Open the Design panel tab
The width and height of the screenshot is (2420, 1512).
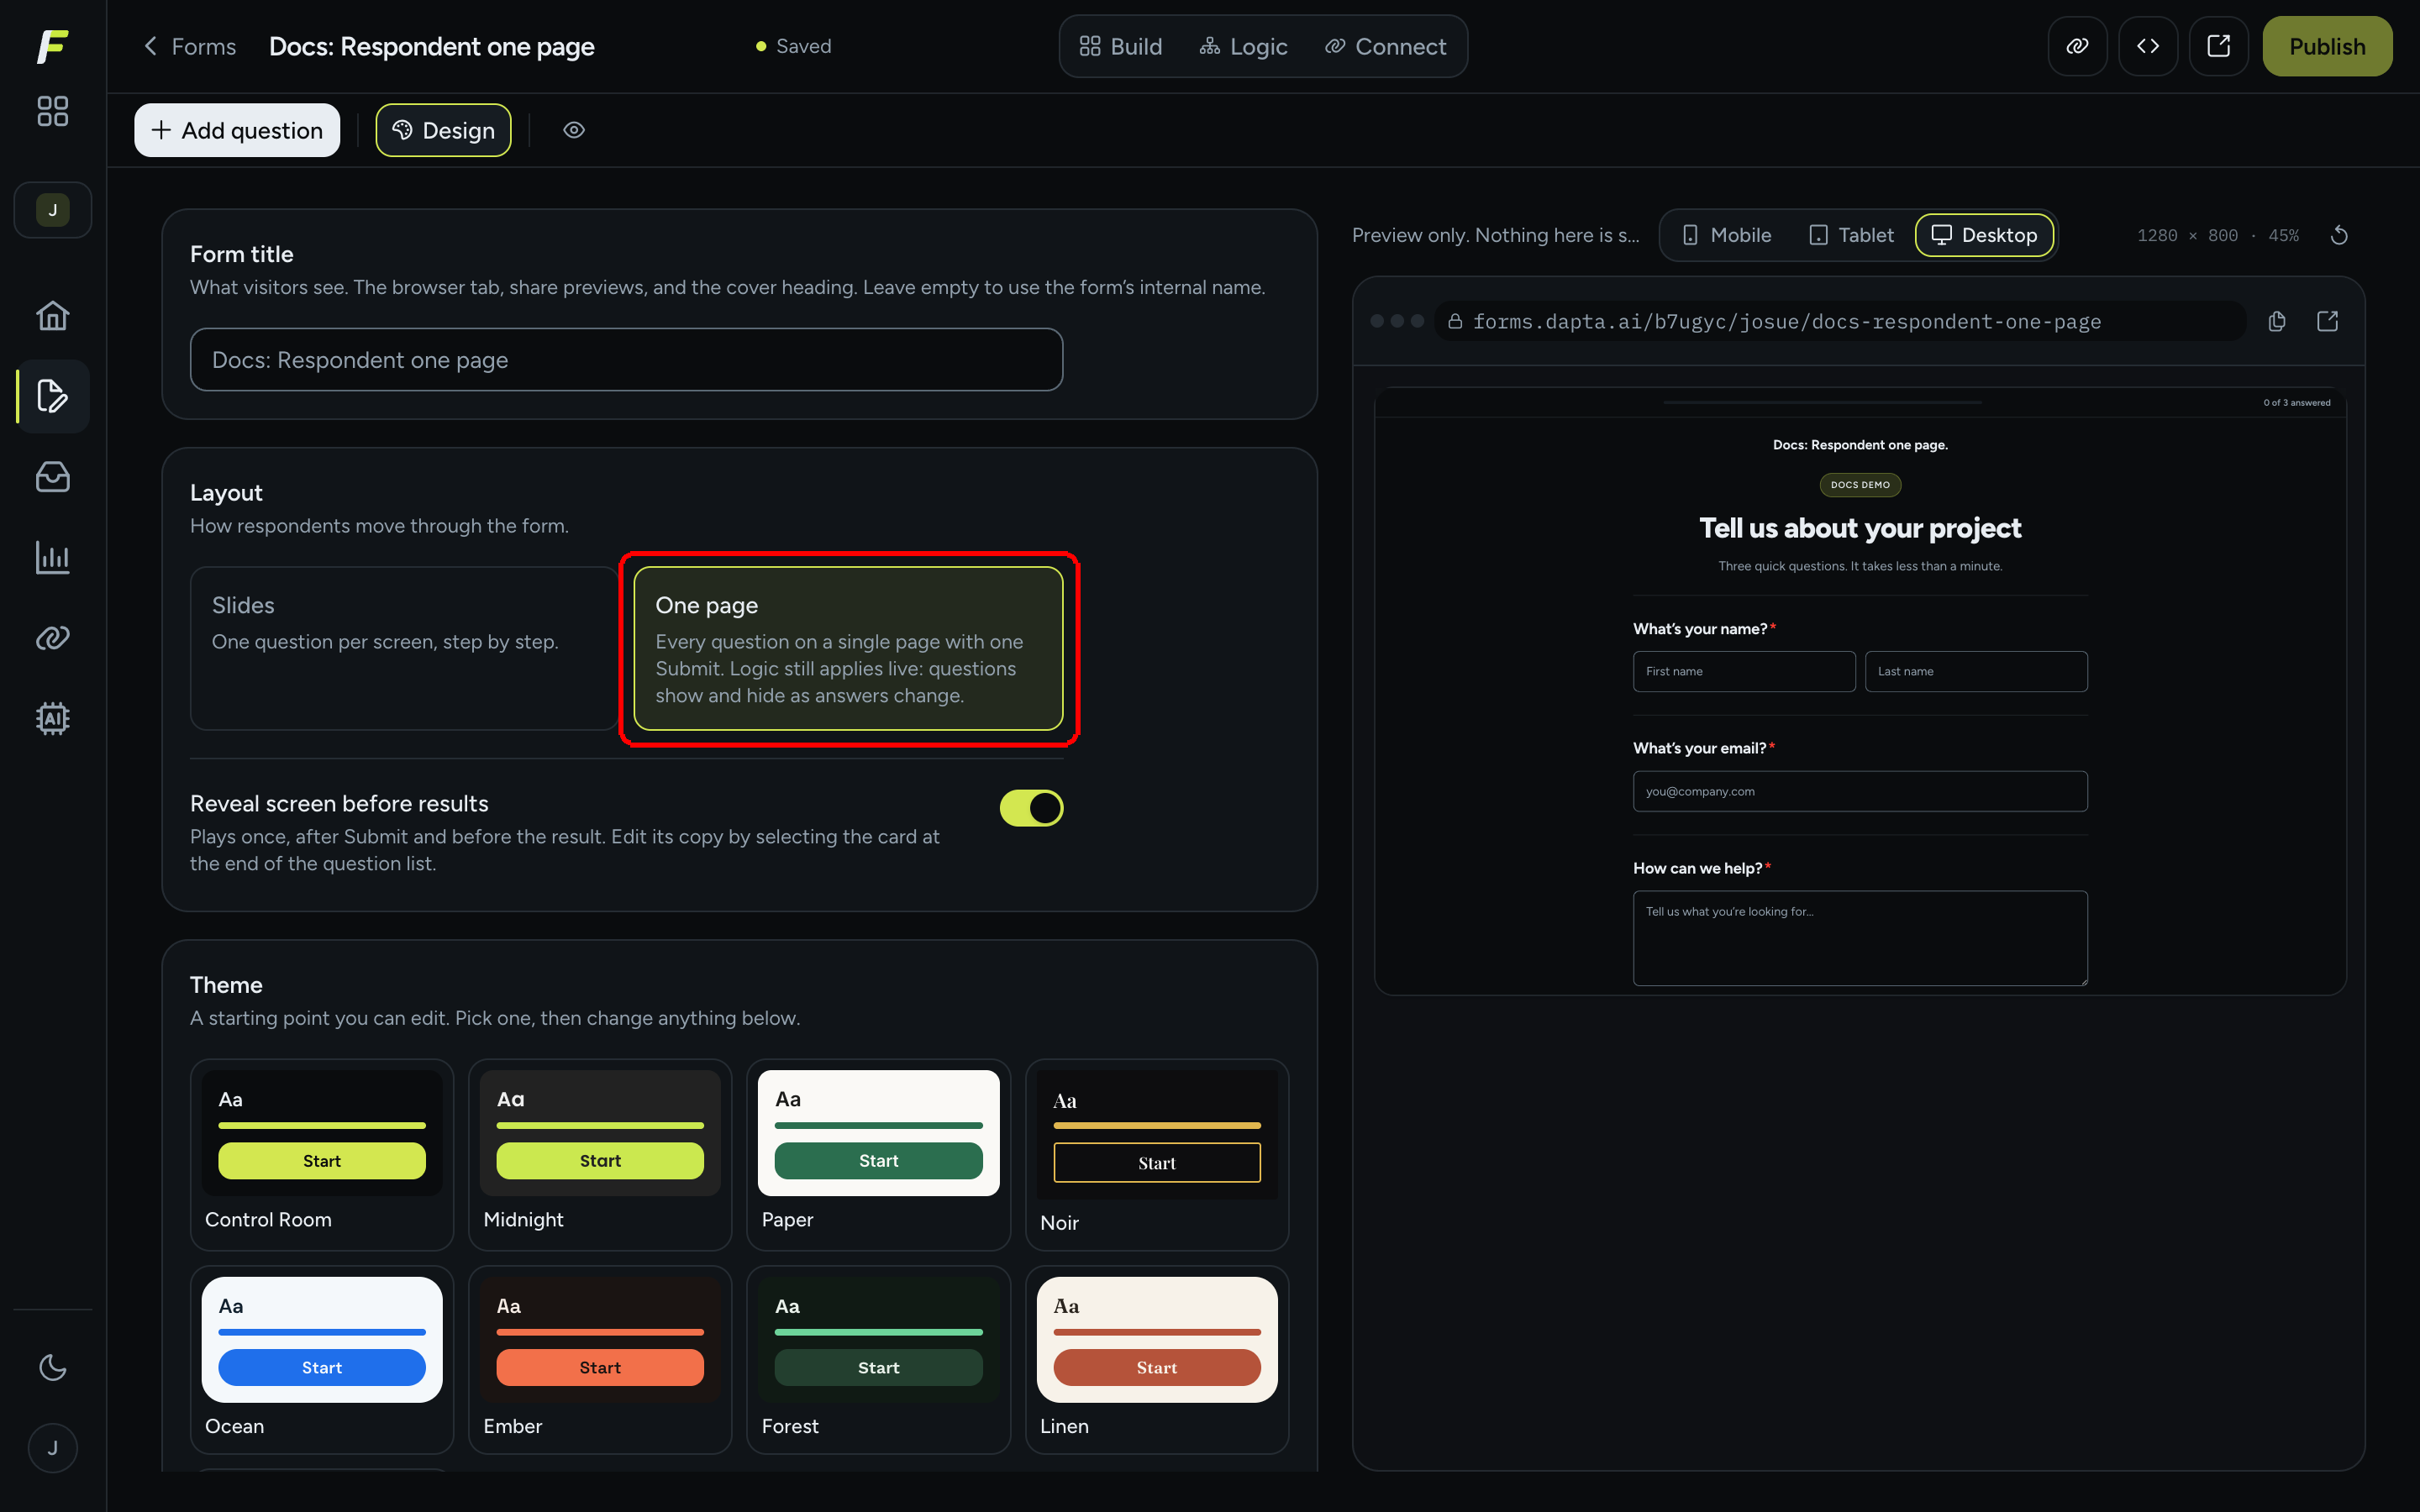click(443, 130)
